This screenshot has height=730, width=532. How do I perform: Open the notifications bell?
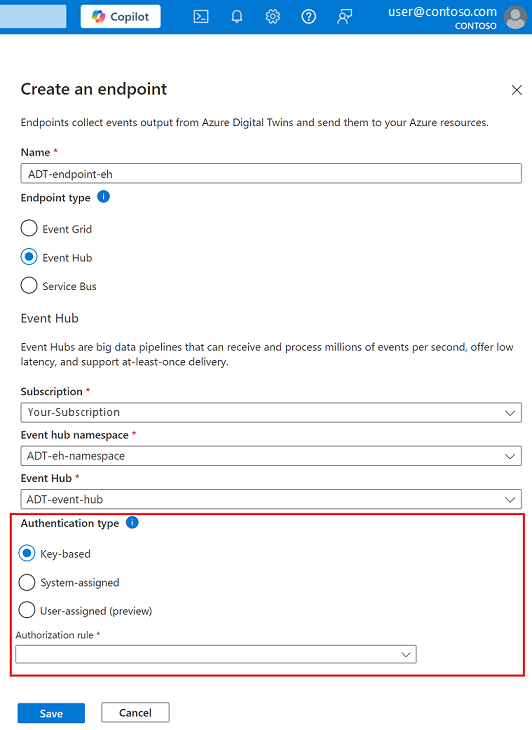237,17
